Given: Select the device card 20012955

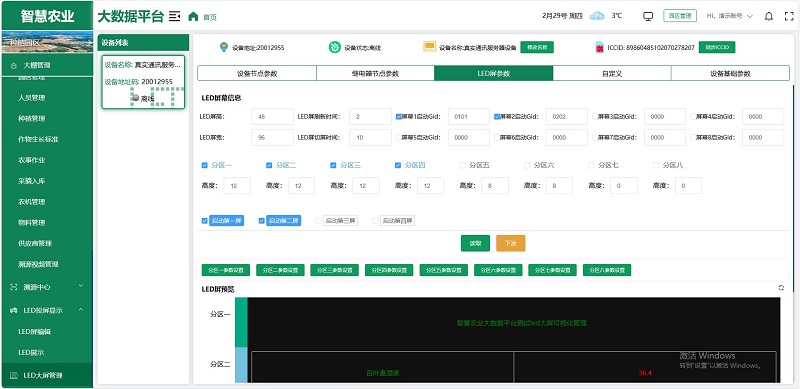Looking at the screenshot, I should pos(143,82).
